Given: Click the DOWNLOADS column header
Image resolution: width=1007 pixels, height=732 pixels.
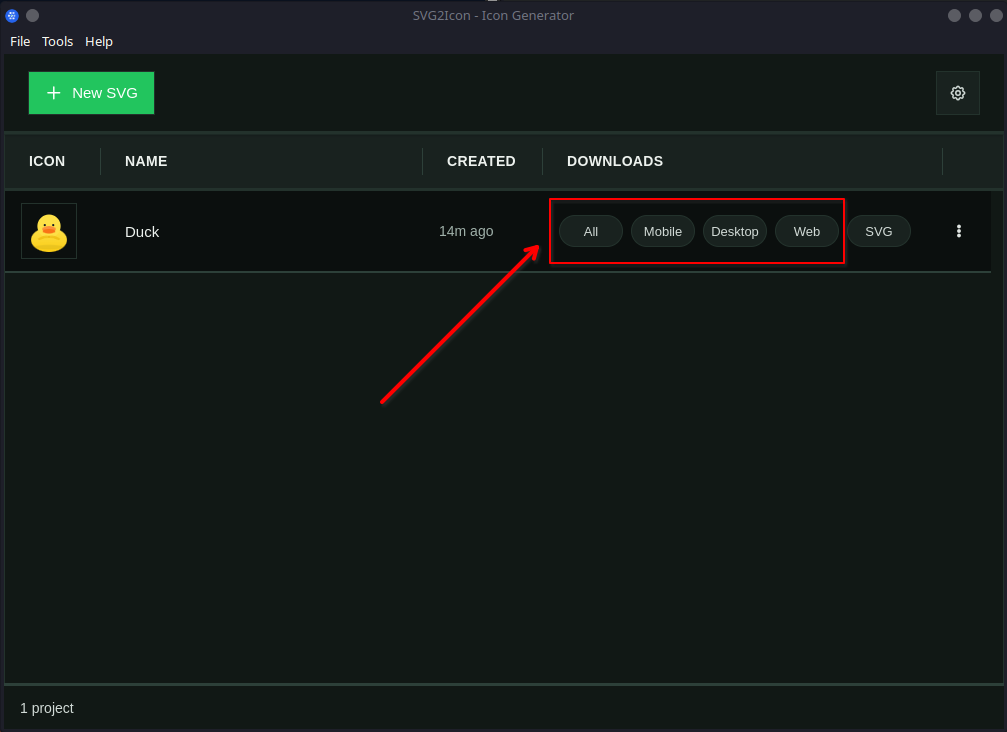Looking at the screenshot, I should (x=614, y=161).
